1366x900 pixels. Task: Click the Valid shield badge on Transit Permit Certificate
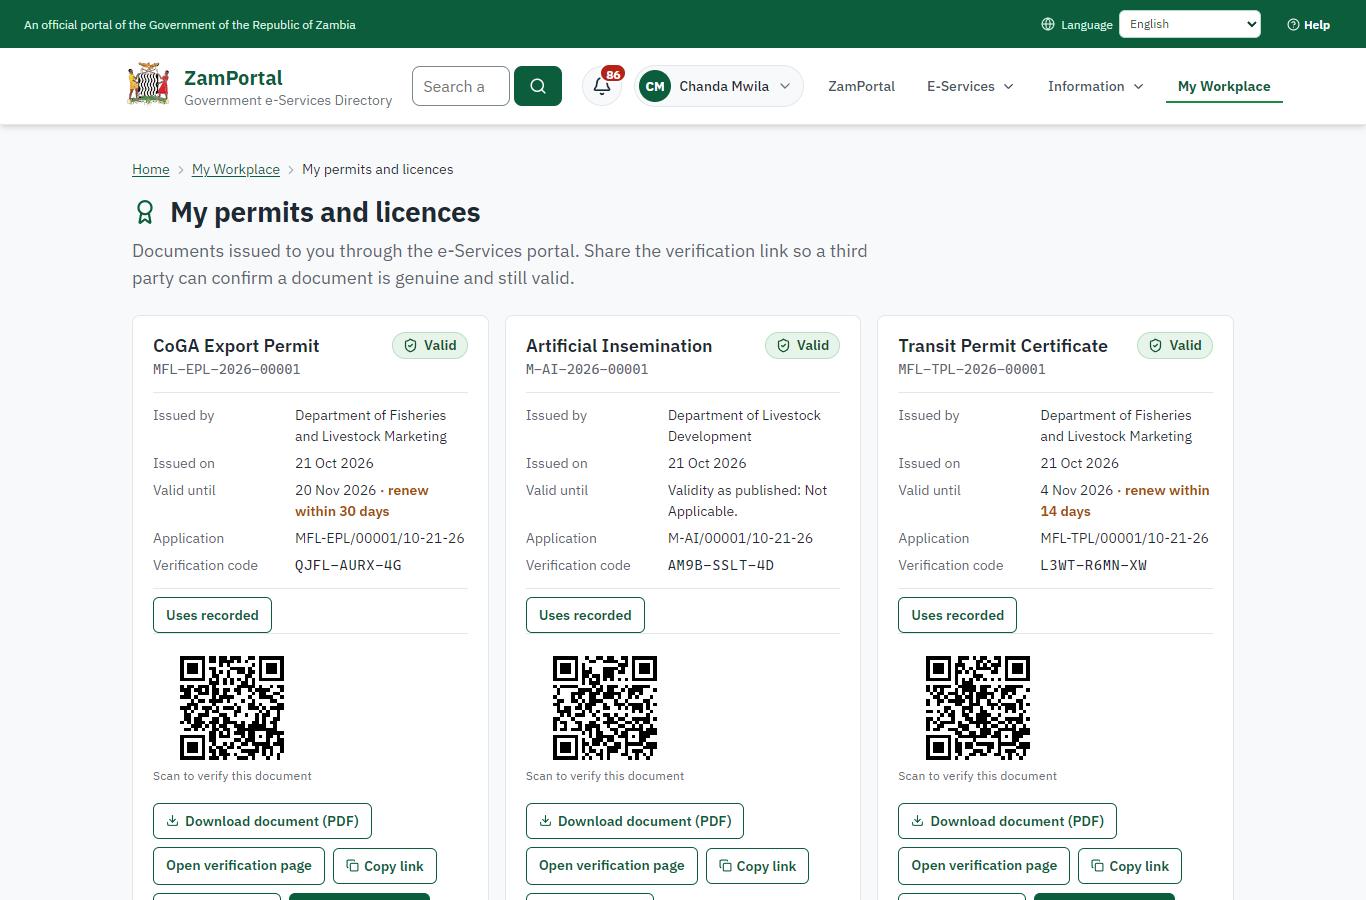pyautogui.click(x=1175, y=345)
